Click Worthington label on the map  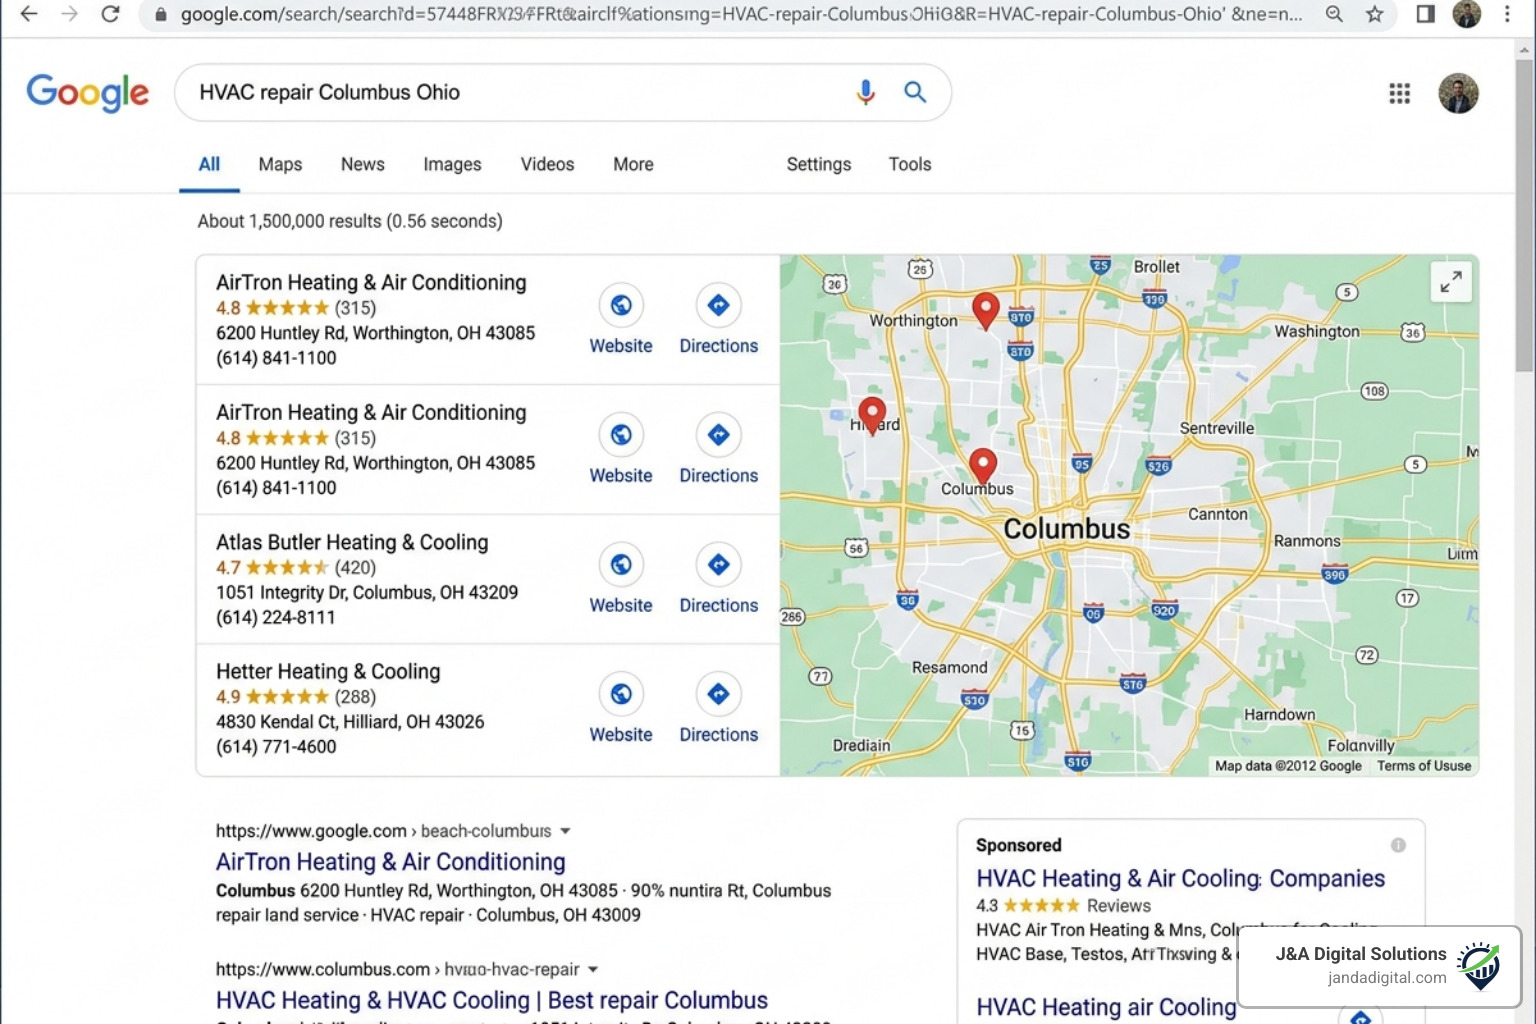[x=913, y=321]
